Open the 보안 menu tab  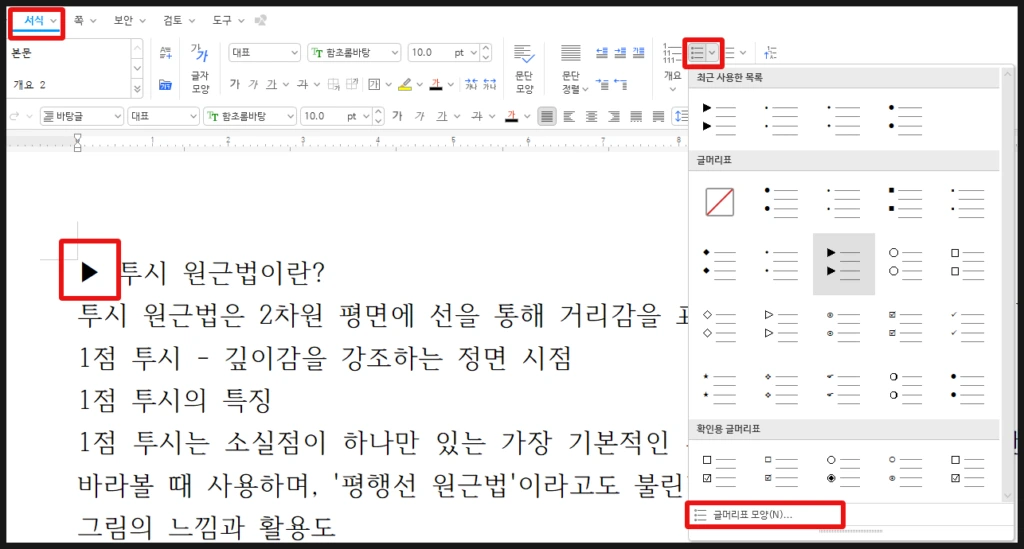coord(129,20)
